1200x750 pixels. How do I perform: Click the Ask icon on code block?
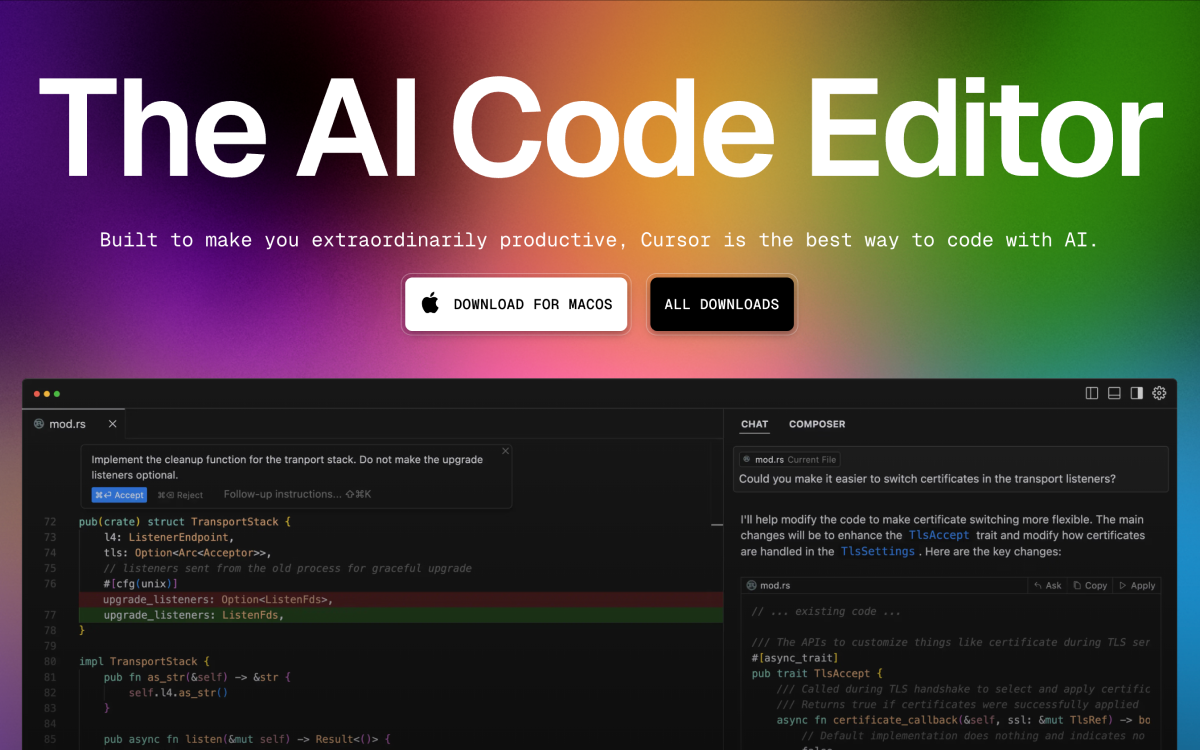click(1048, 586)
